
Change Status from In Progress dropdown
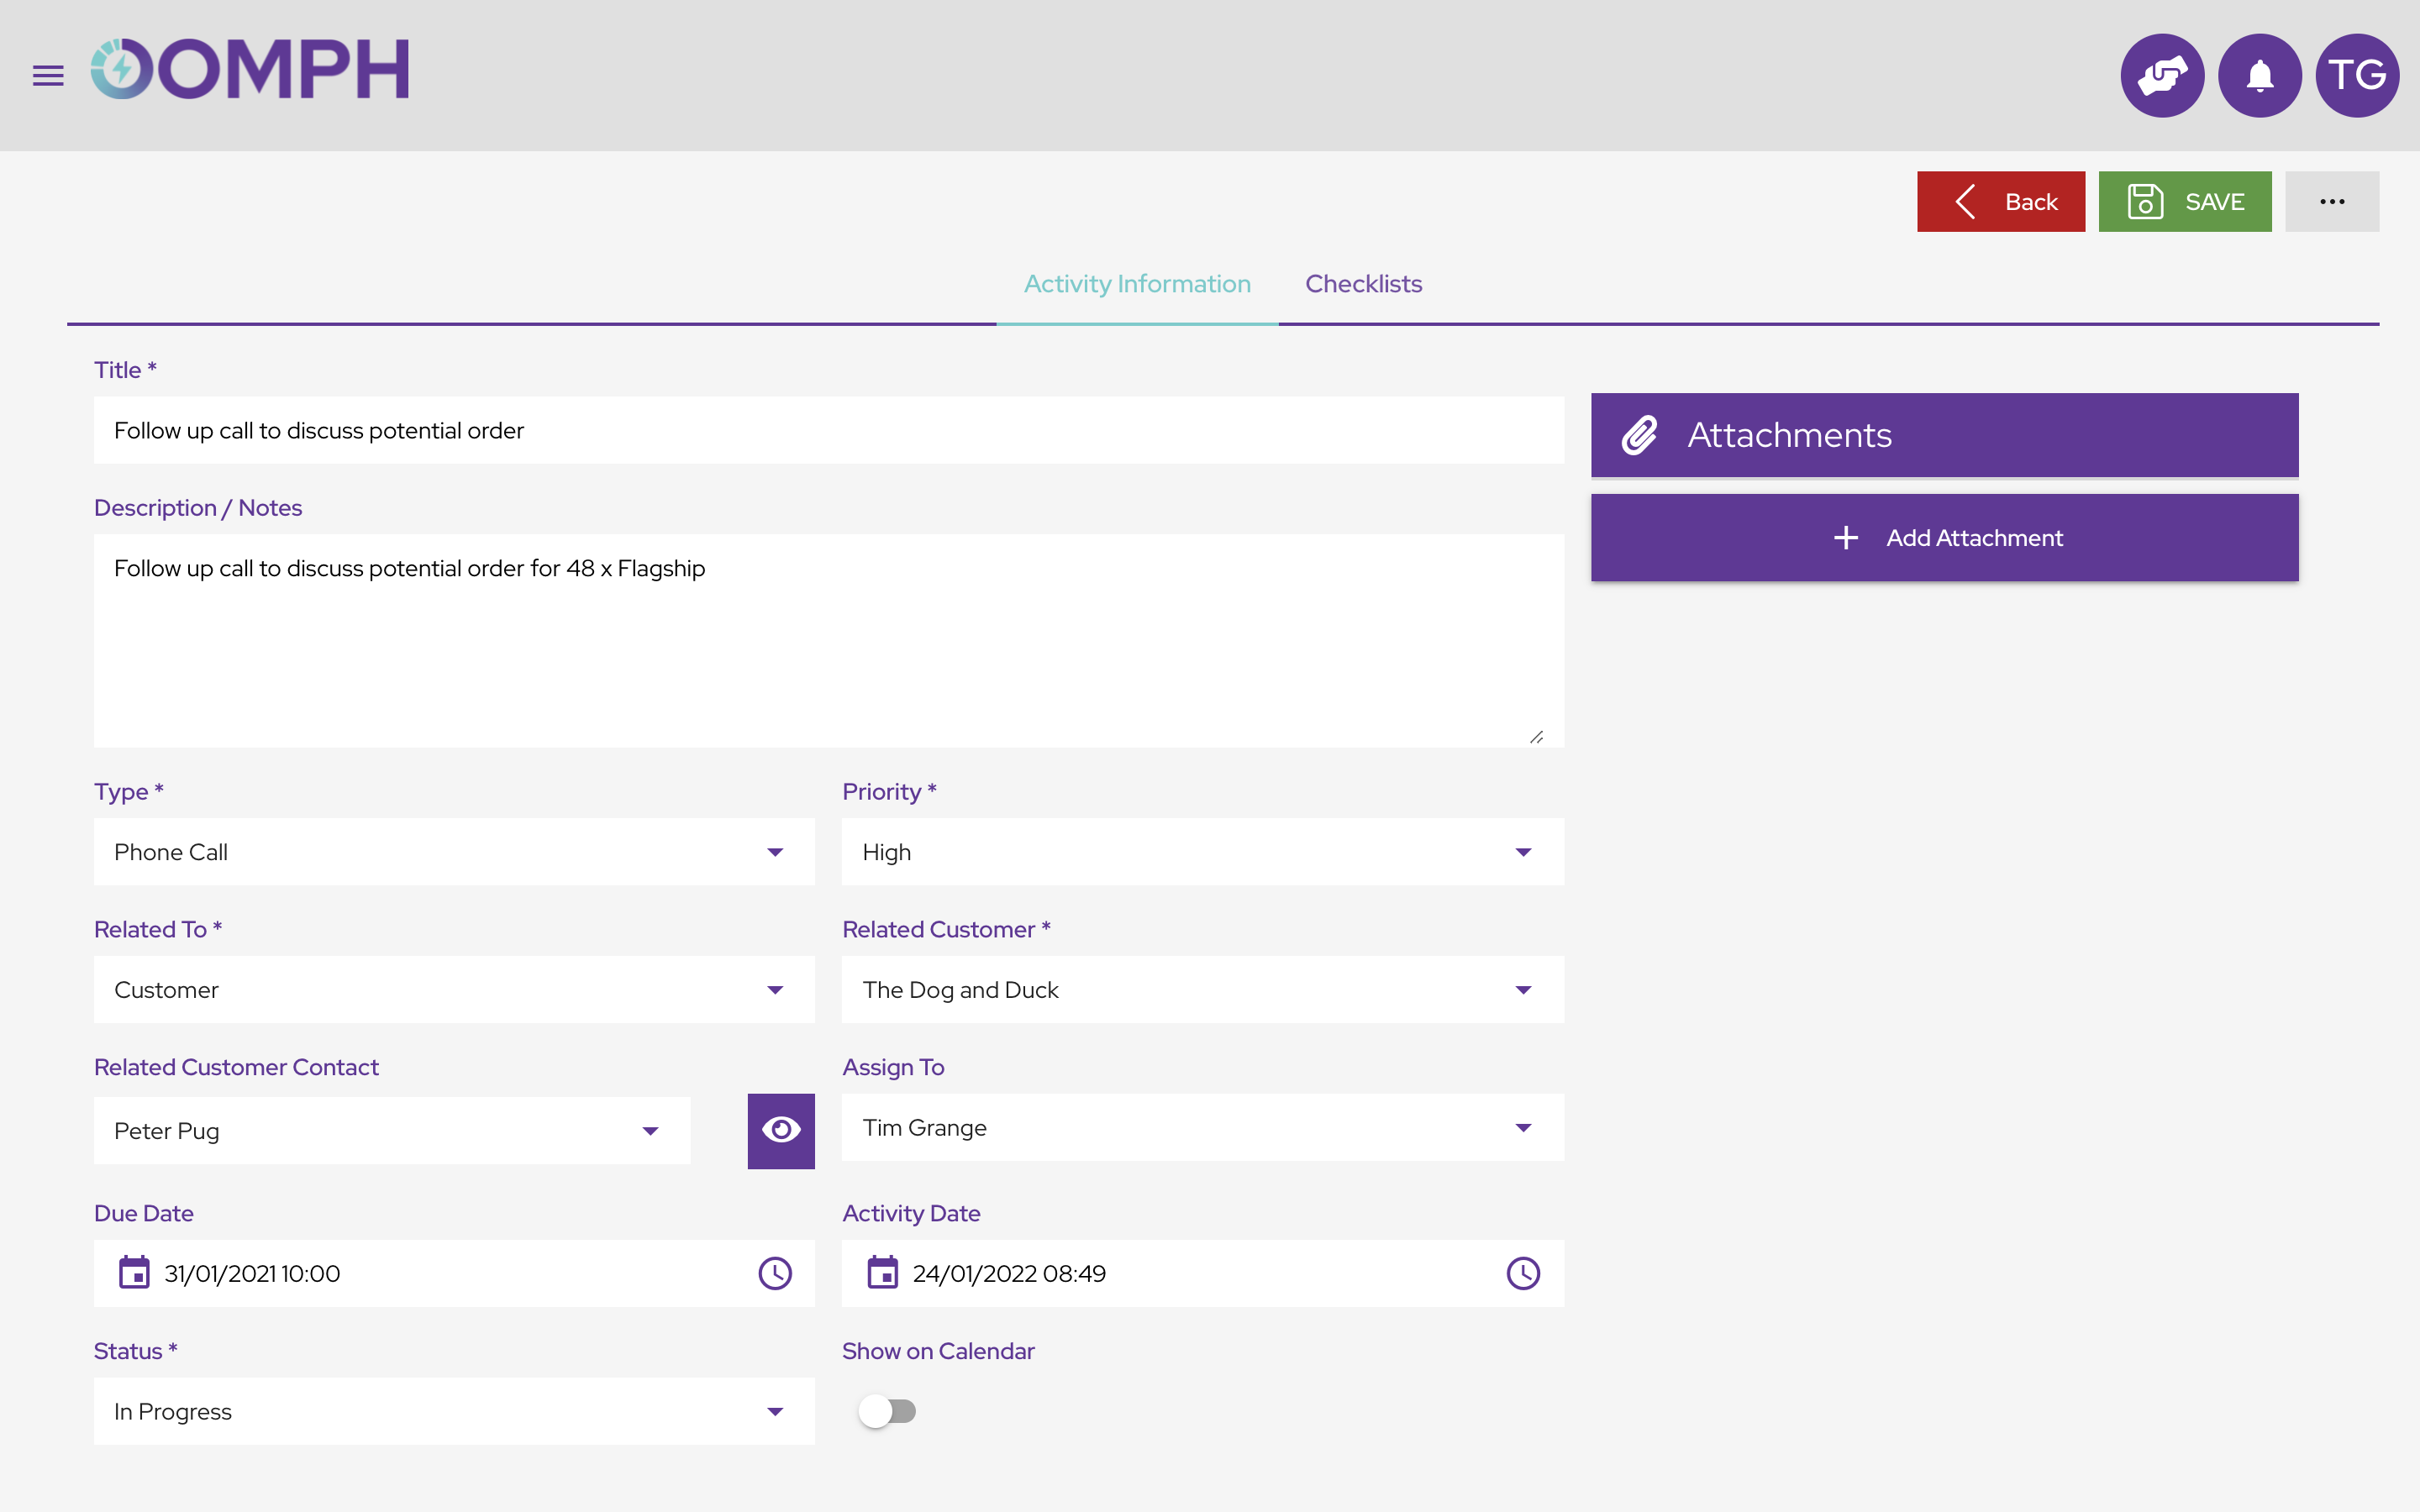775,1411
